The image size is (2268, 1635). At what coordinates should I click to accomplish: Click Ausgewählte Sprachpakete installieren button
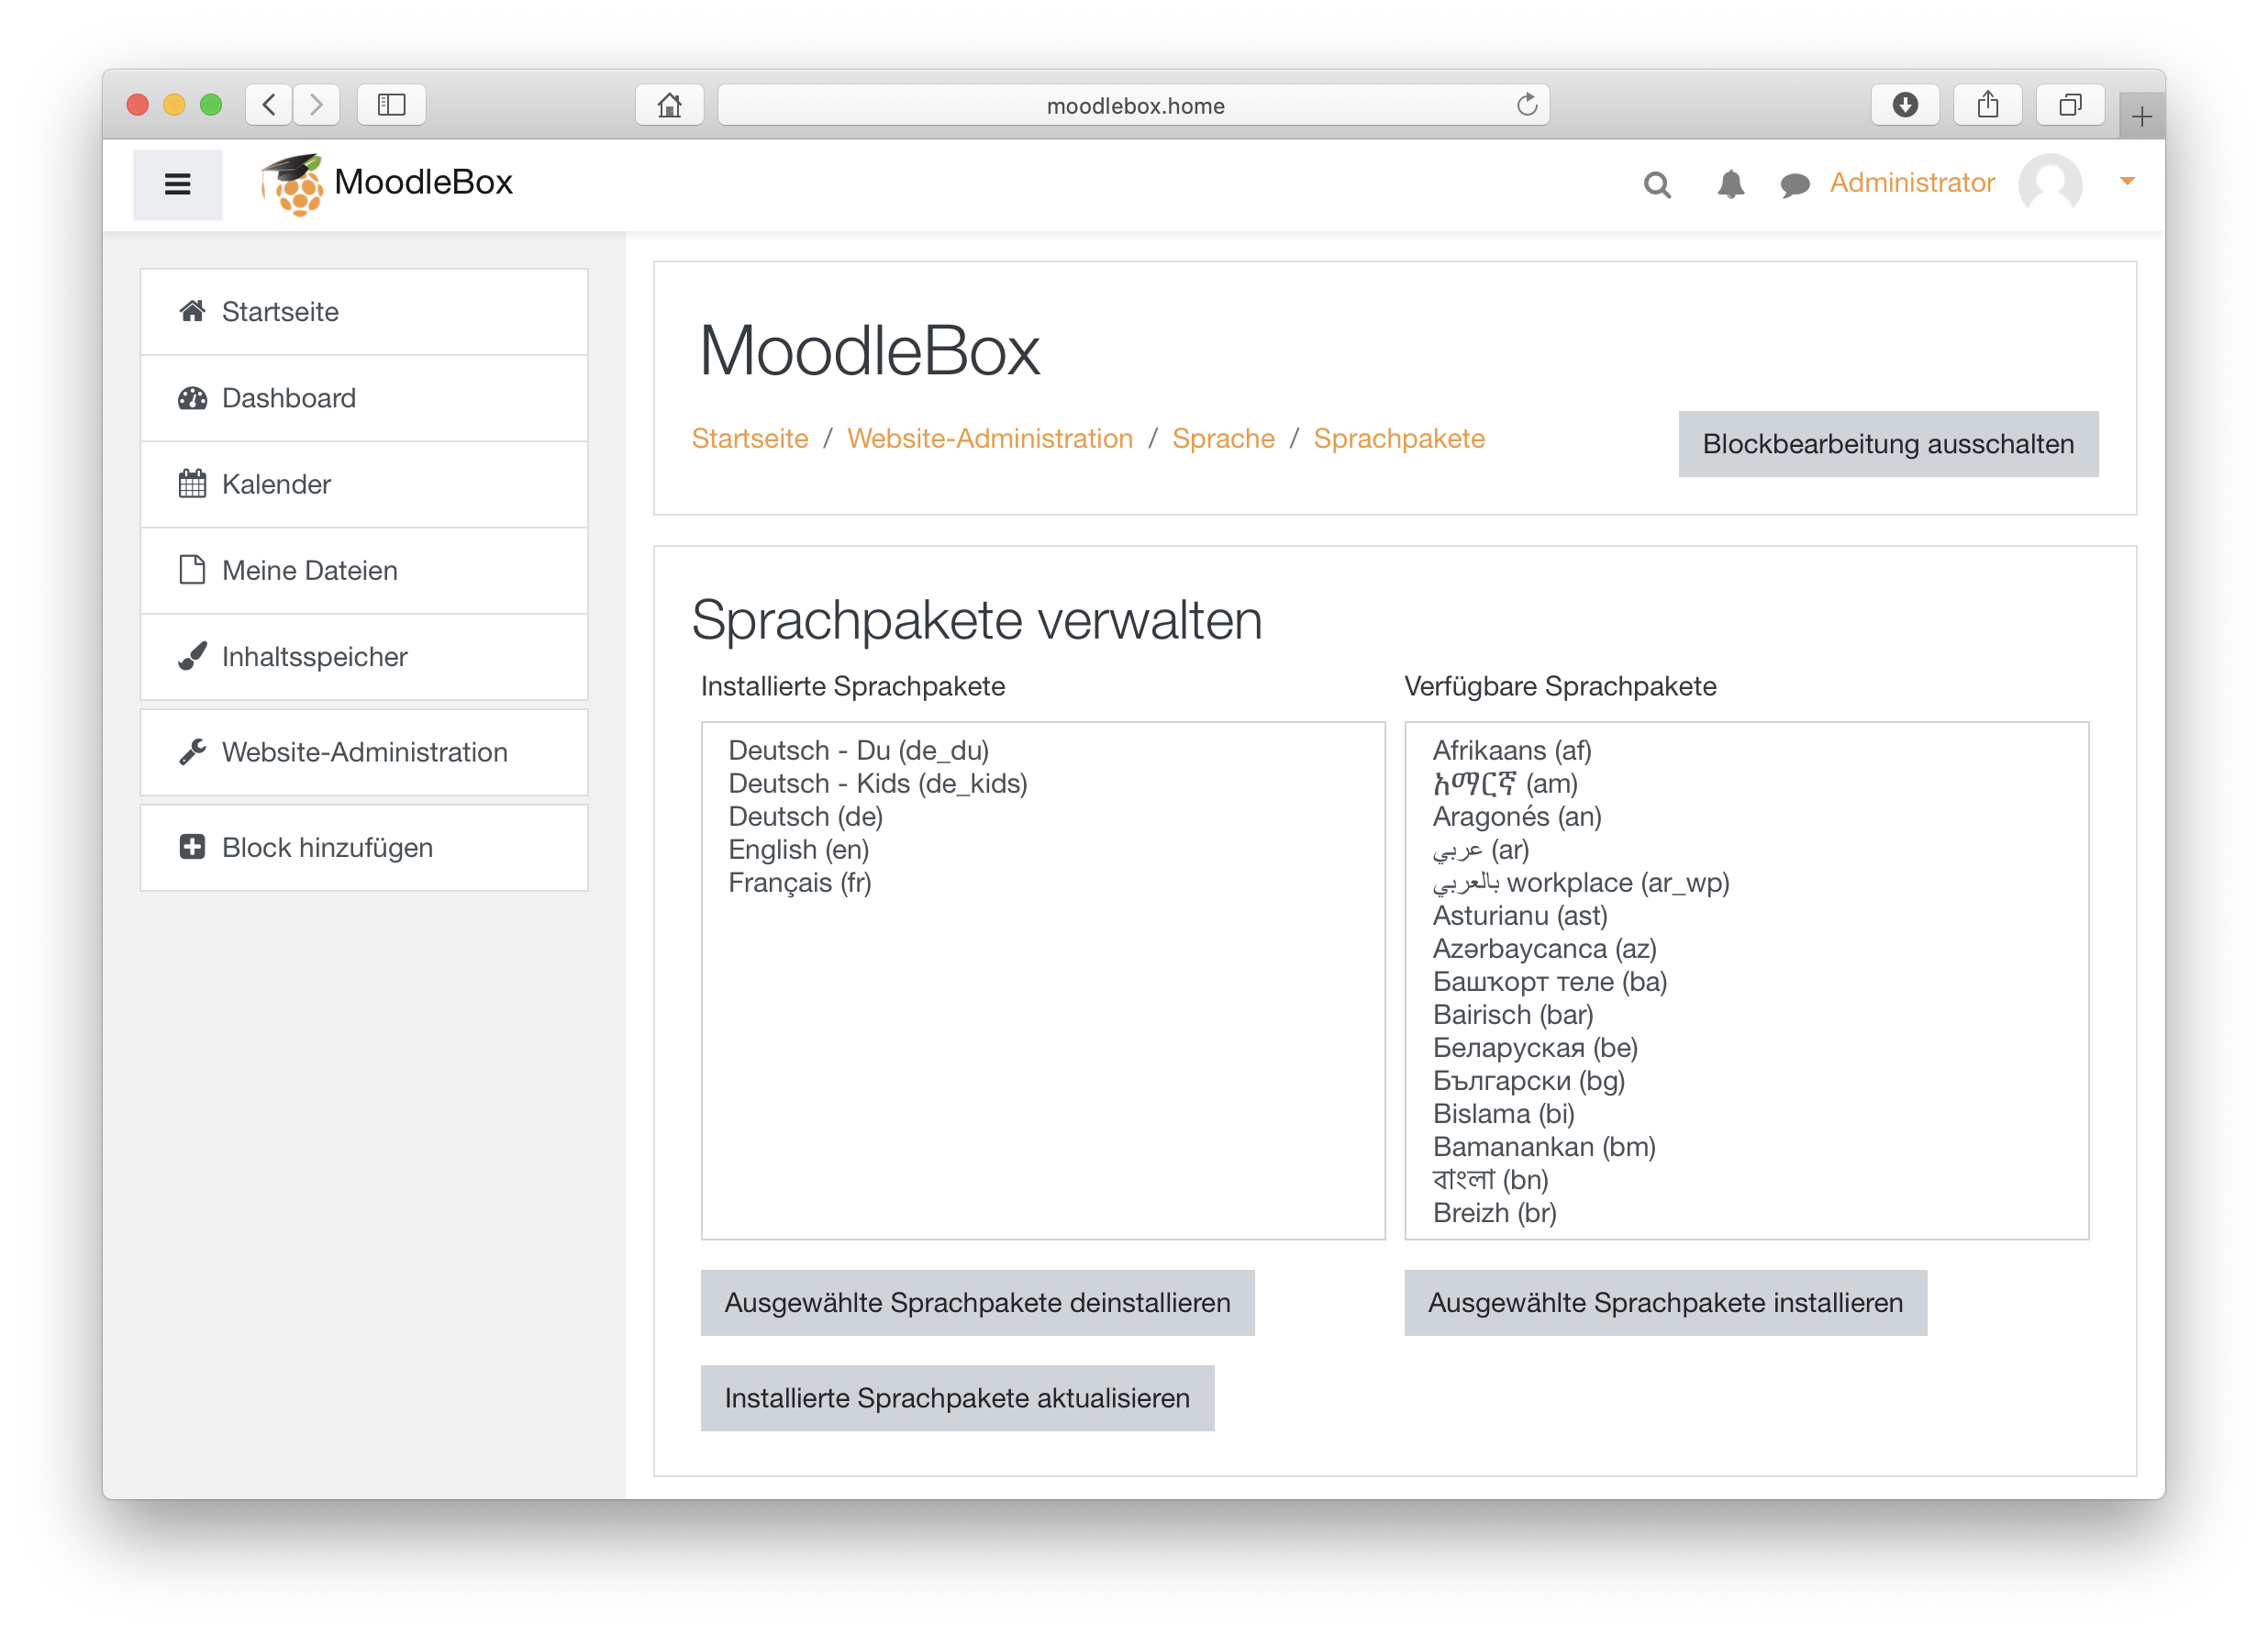(1665, 1303)
